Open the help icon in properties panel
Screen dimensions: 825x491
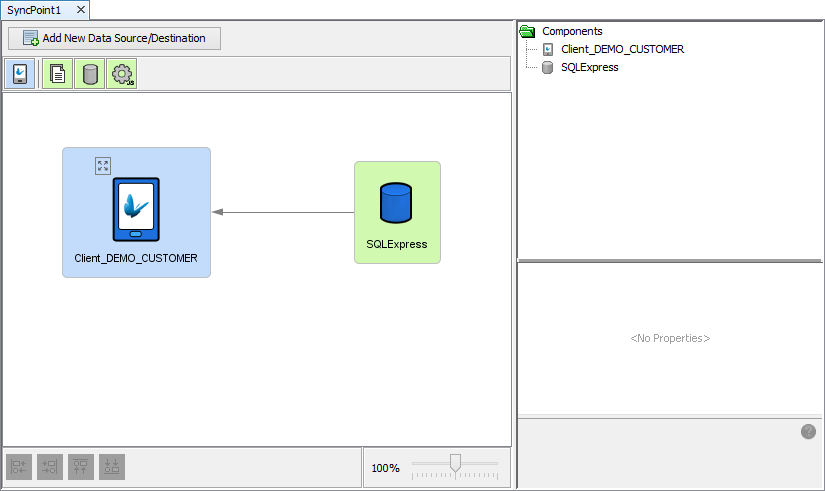click(x=808, y=431)
